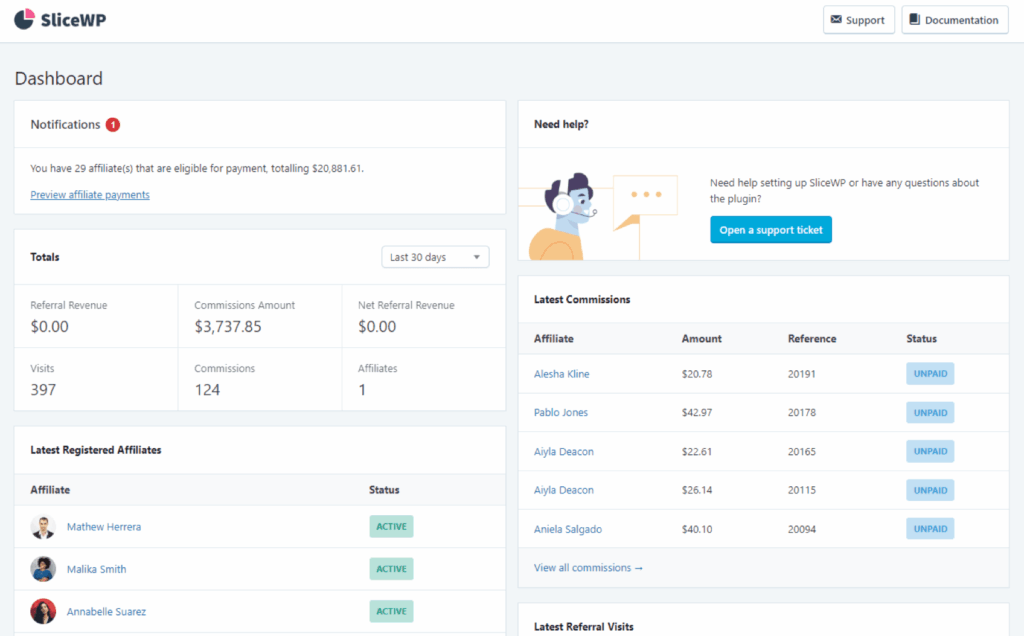The width and height of the screenshot is (1024, 636).
Task: Click the reference number 20191 row entry
Action: [x=801, y=373]
